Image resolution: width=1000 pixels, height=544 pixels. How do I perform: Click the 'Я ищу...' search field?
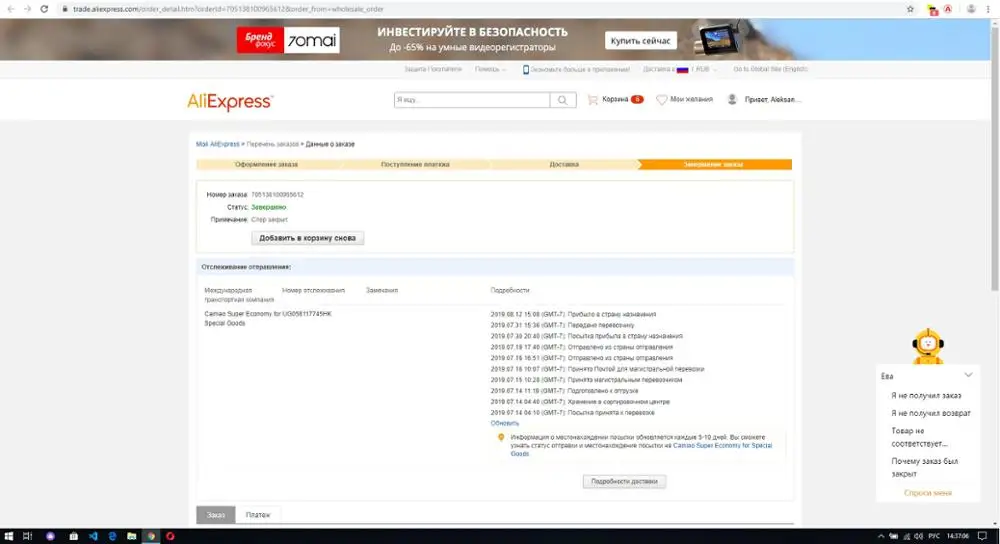tap(472, 100)
